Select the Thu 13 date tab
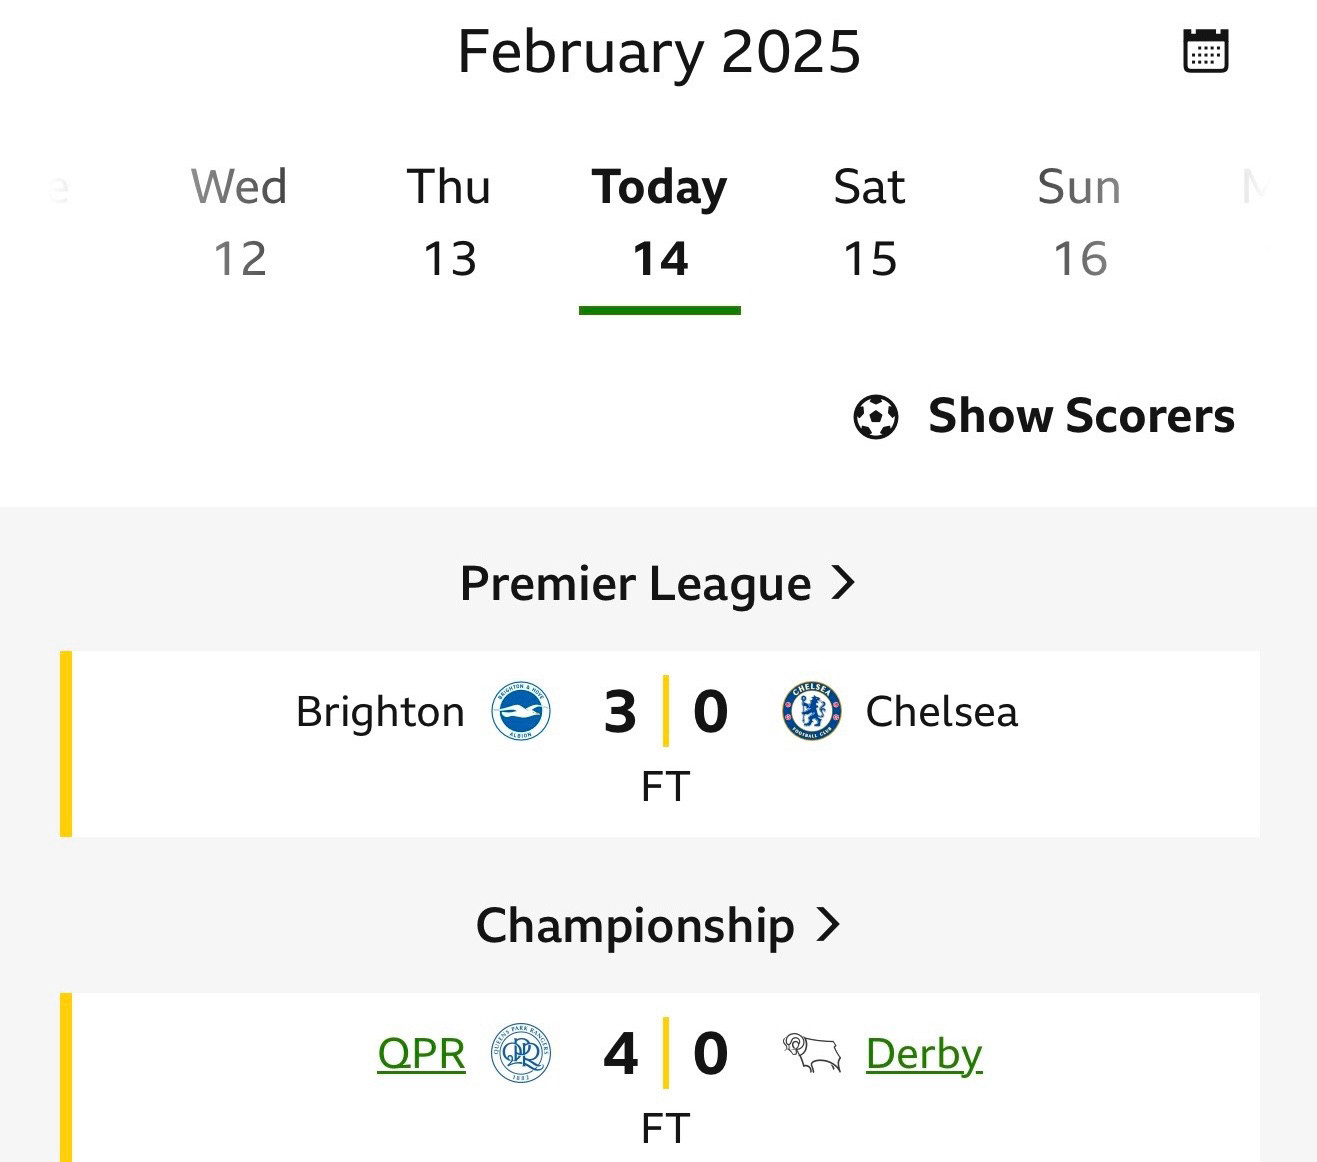This screenshot has height=1162, width=1317. 449,222
